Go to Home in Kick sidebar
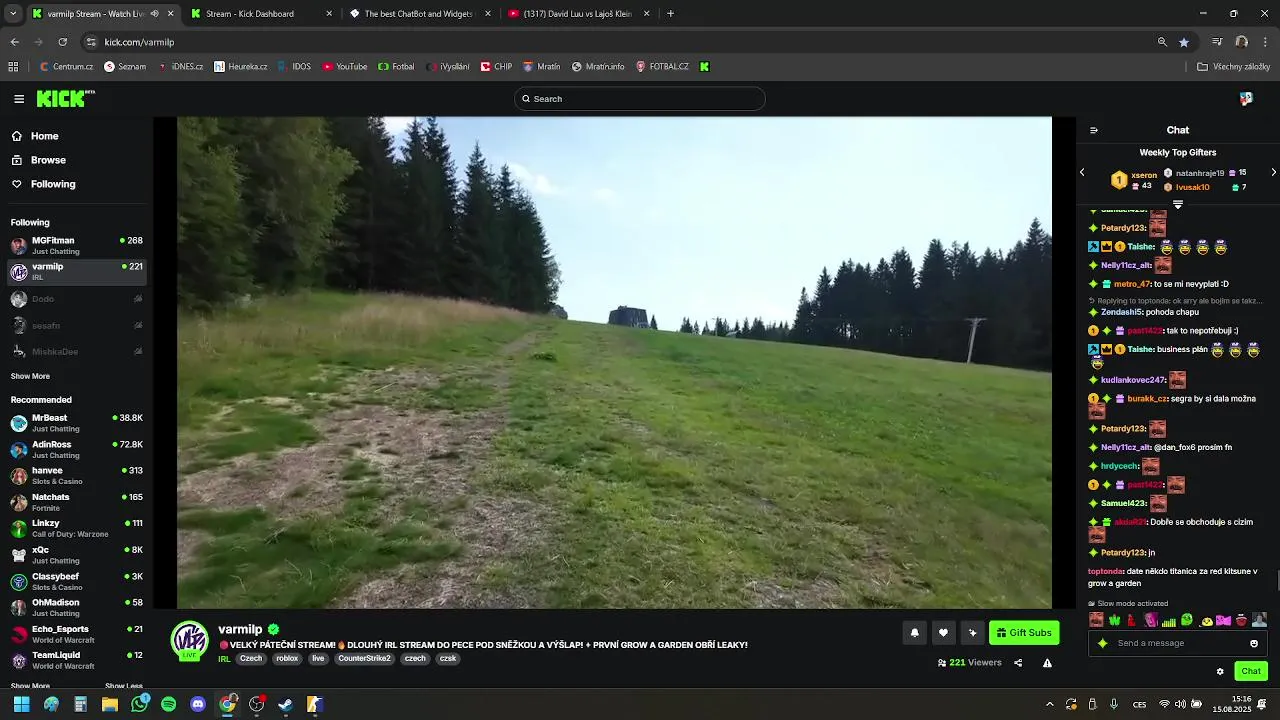 [x=35, y=136]
